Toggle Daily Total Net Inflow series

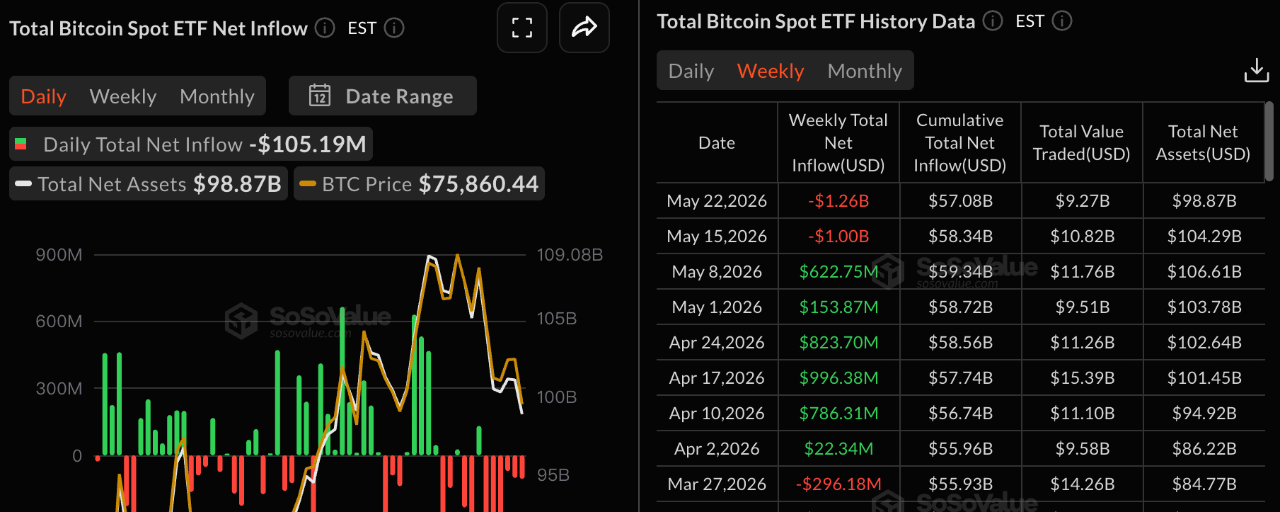192,144
